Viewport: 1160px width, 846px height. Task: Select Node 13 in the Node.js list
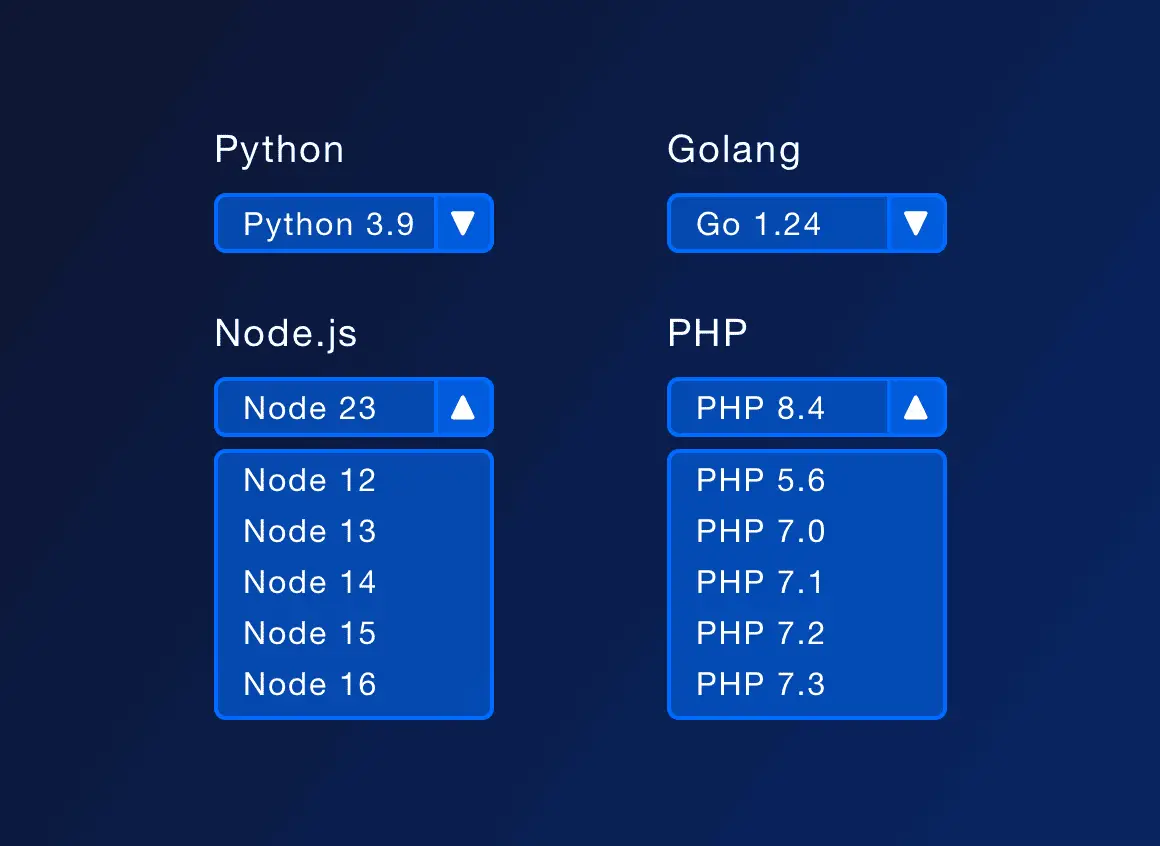point(309,532)
